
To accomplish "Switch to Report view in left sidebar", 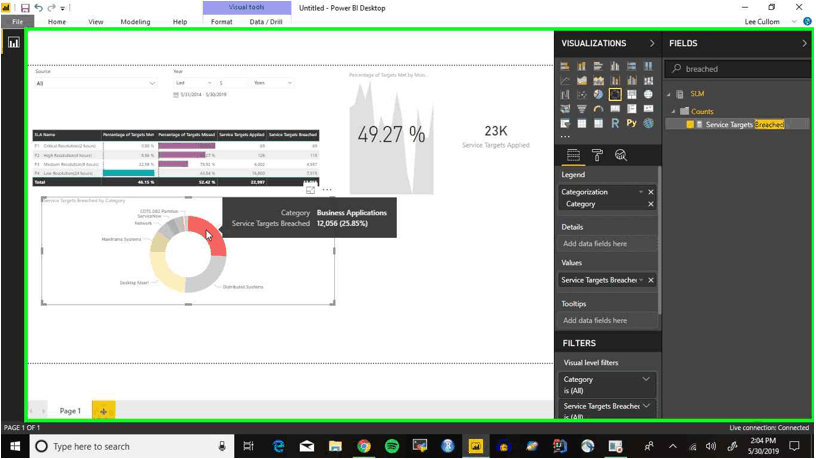I will click(14, 43).
